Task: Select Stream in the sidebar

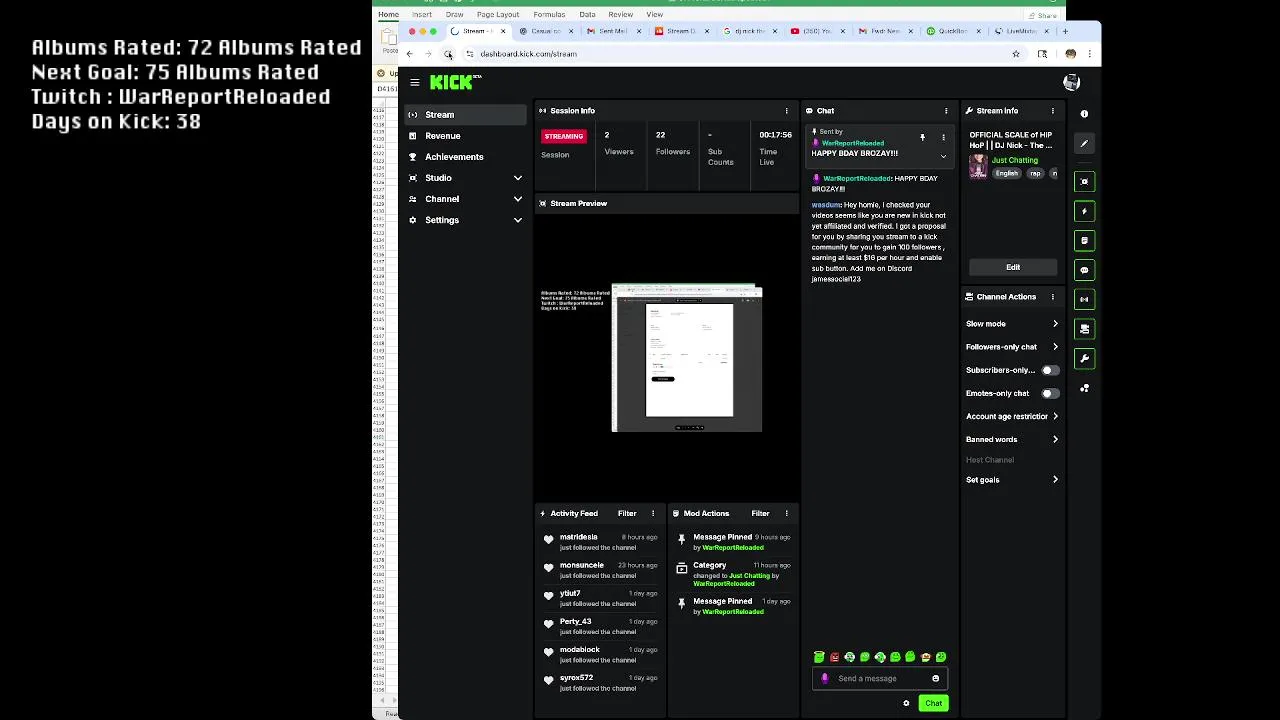Action: (466, 115)
